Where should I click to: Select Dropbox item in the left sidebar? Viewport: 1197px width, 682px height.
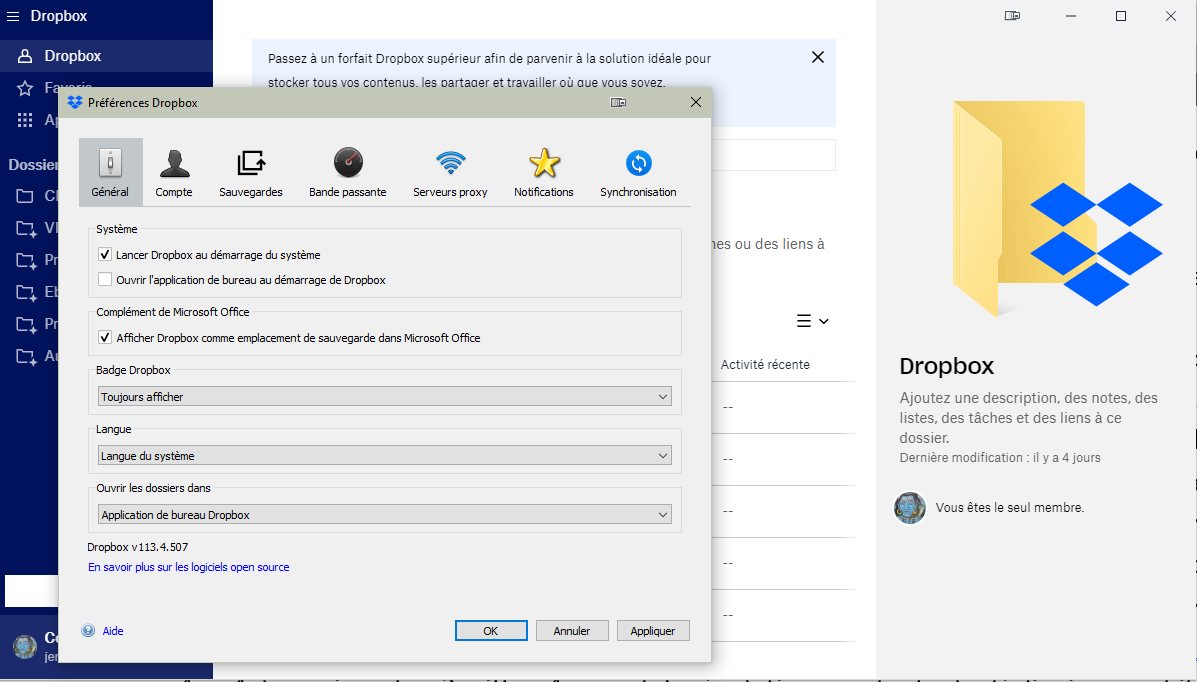pos(106,56)
